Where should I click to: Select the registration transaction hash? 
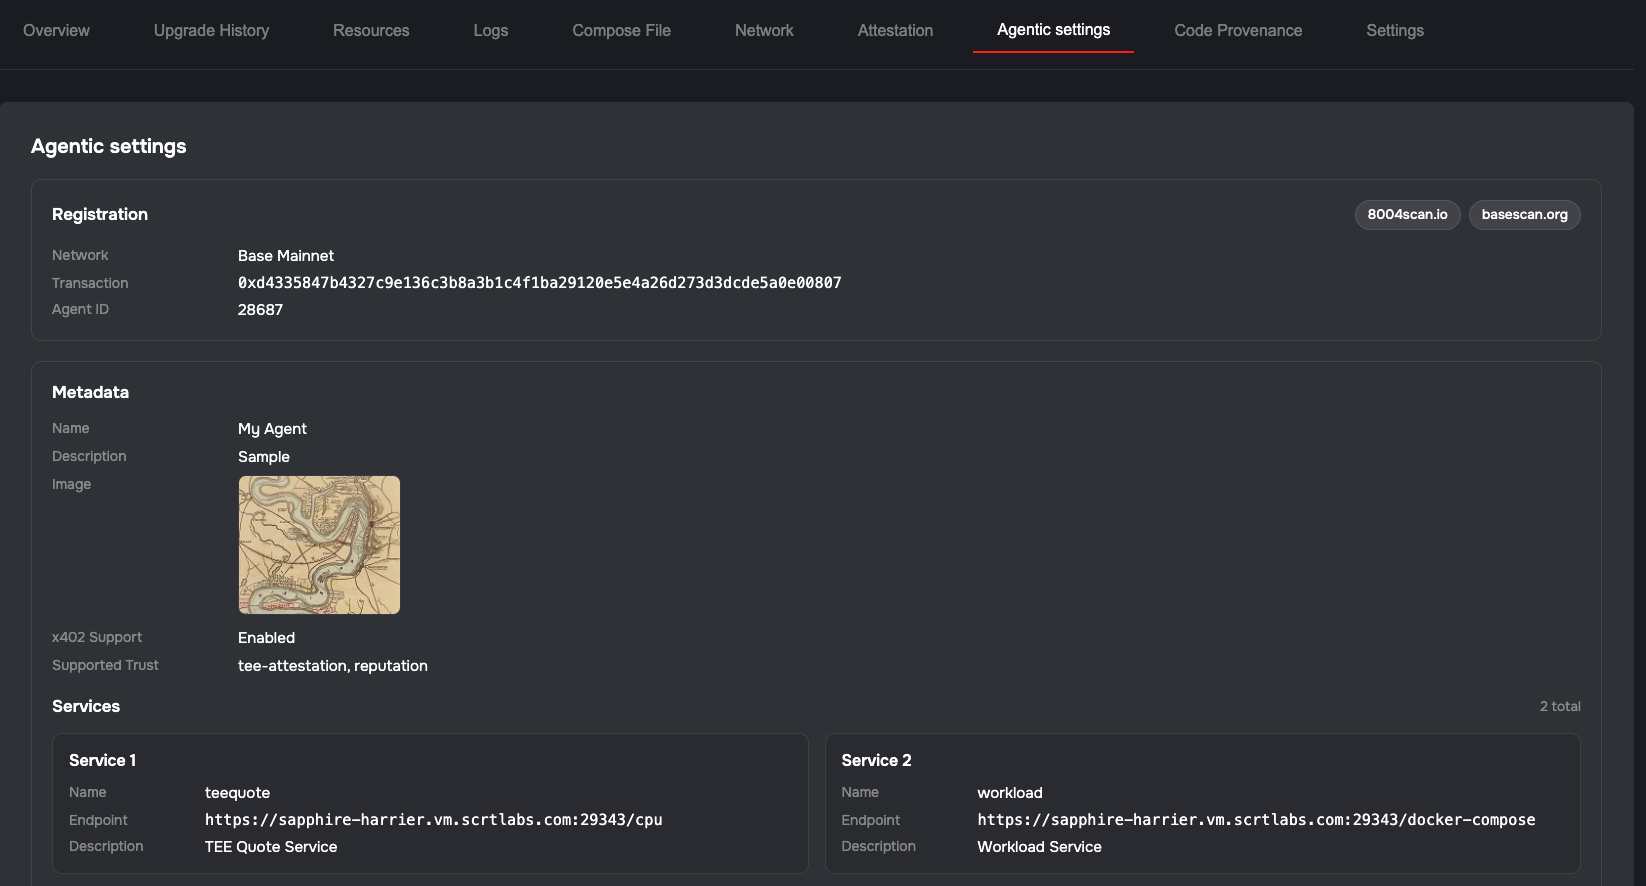point(539,283)
